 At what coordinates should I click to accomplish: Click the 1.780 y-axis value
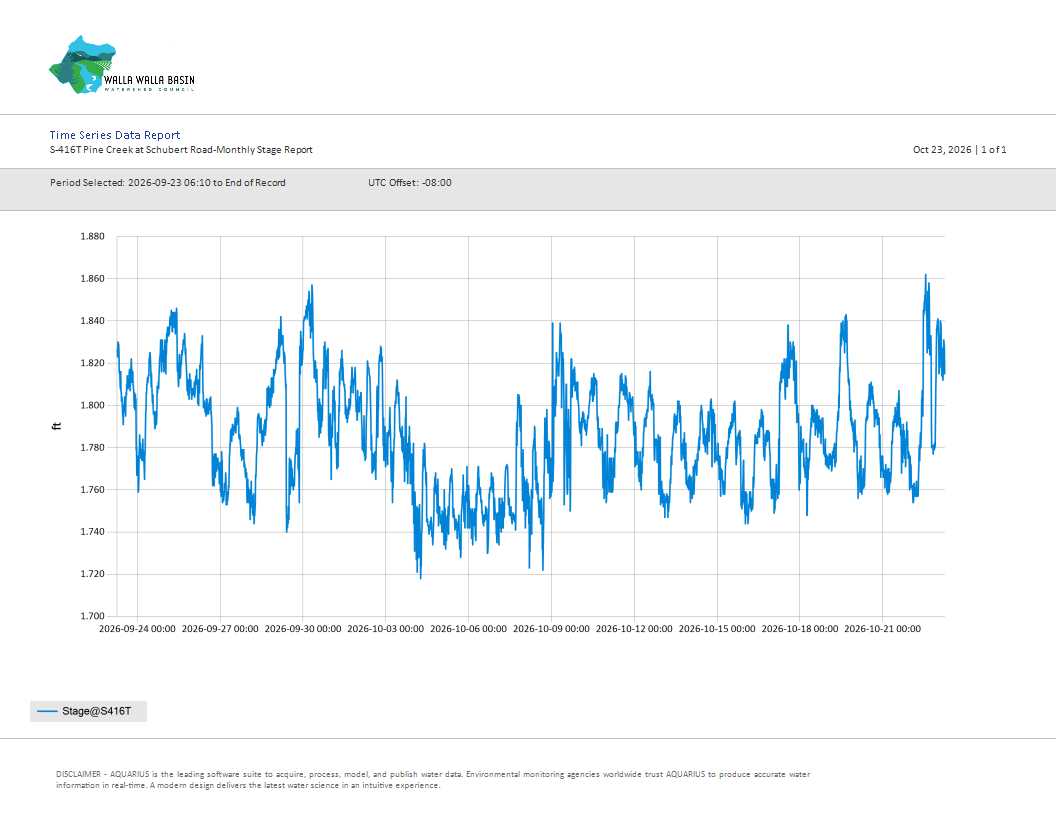92,448
